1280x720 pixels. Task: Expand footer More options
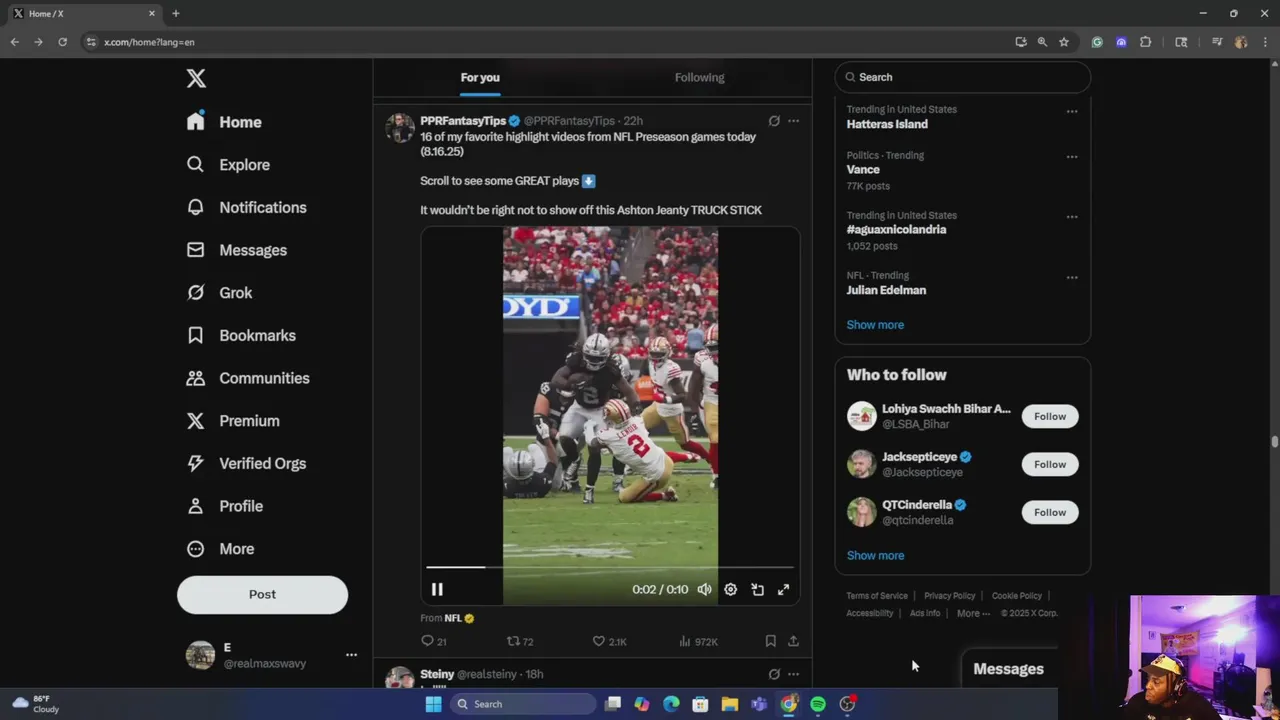click(x=973, y=614)
